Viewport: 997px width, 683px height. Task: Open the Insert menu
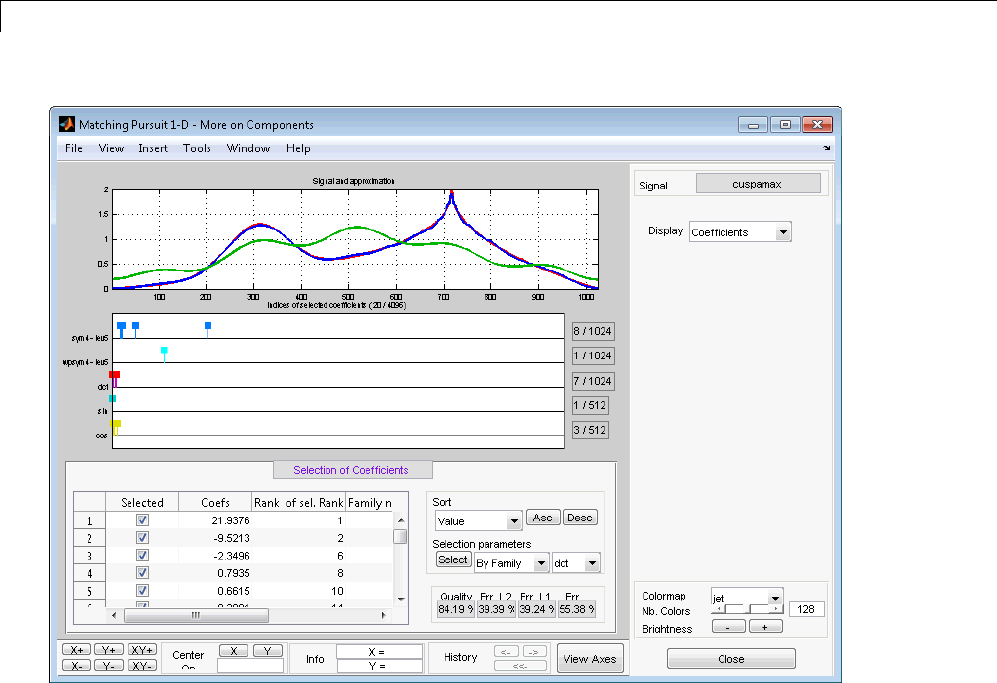point(153,148)
